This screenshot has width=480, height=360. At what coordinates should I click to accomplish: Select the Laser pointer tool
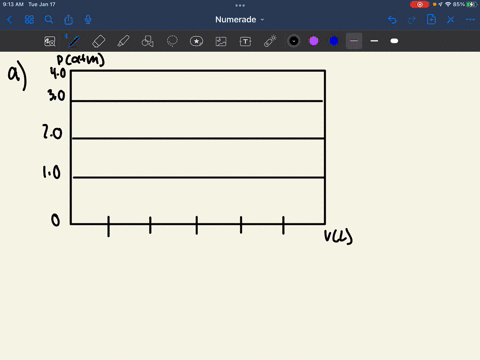(270, 41)
